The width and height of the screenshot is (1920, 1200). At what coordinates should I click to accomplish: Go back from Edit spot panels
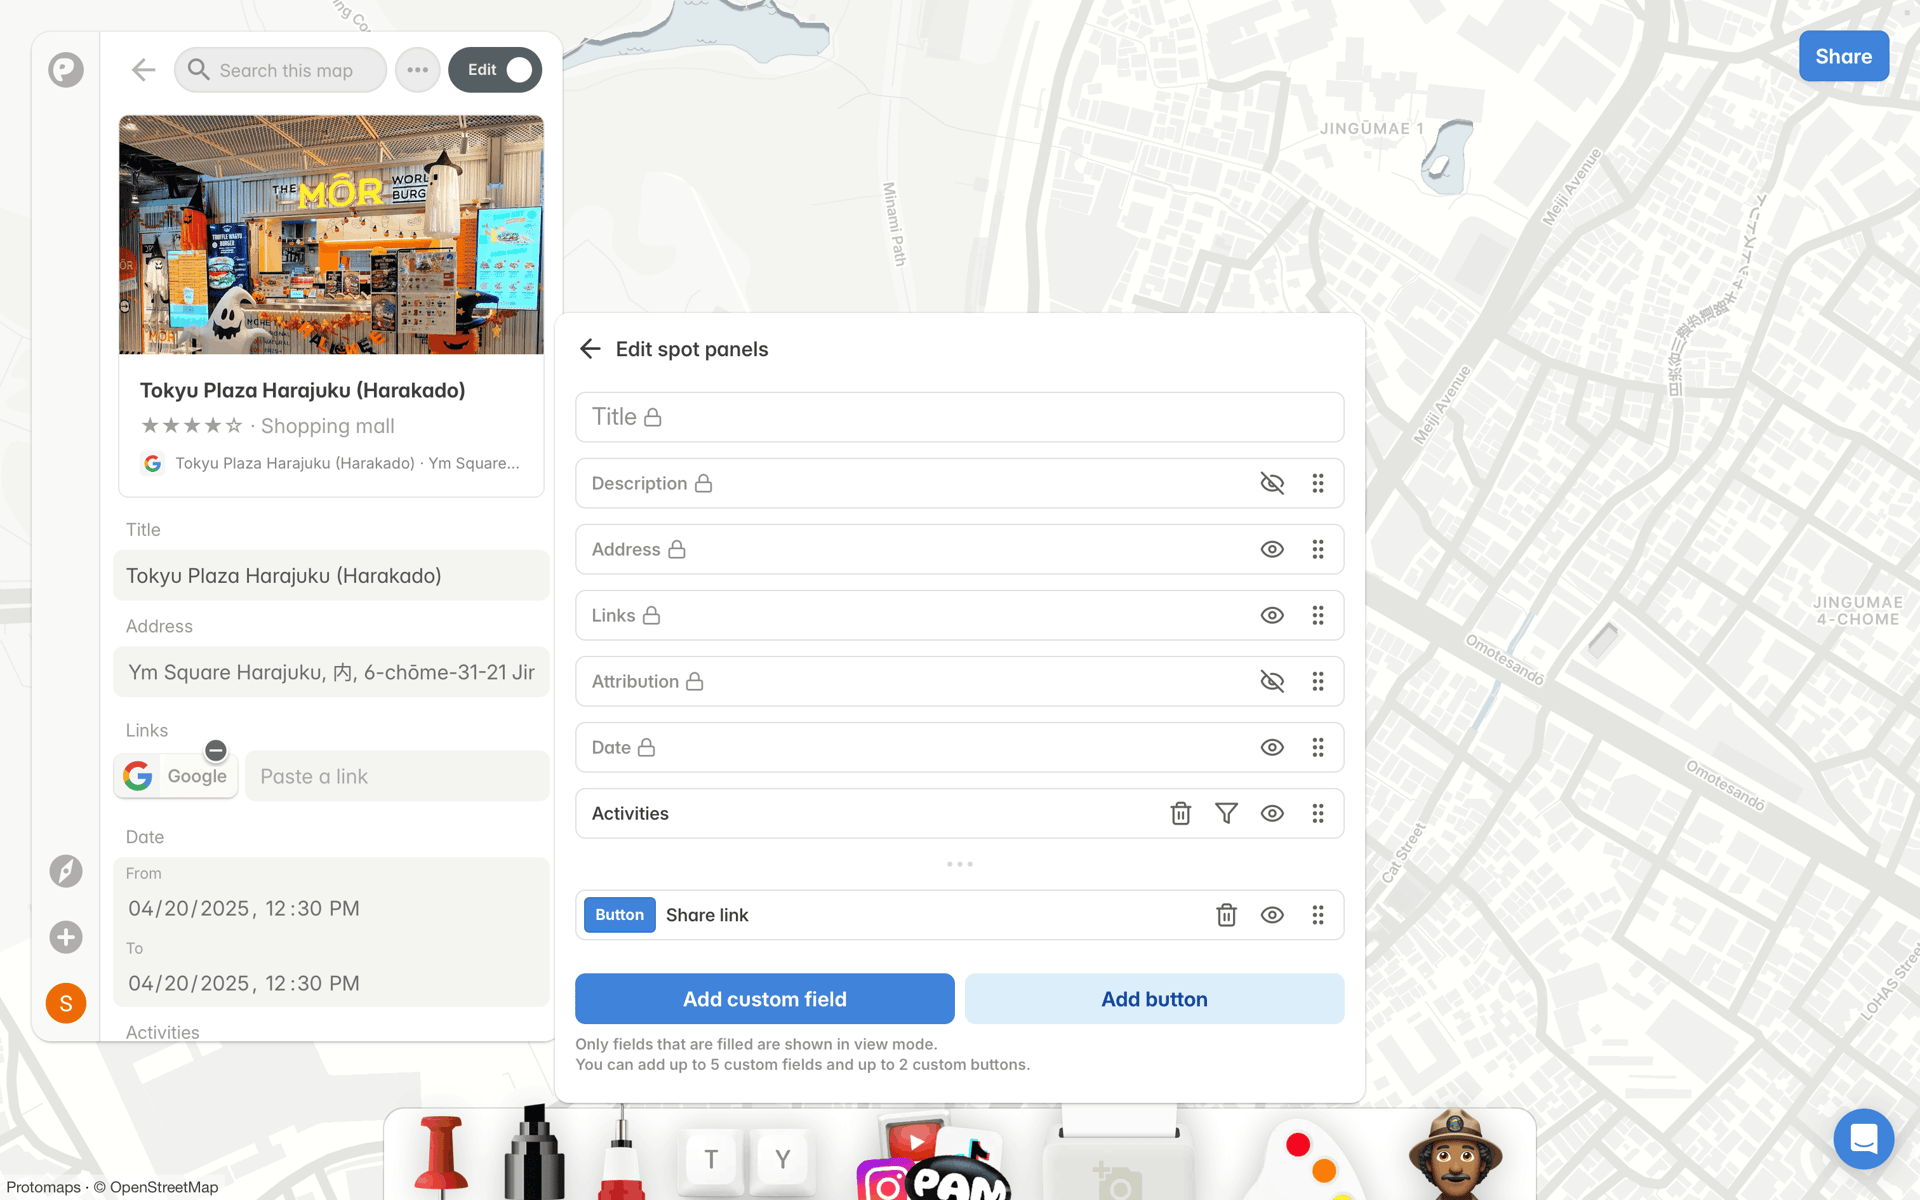click(590, 349)
